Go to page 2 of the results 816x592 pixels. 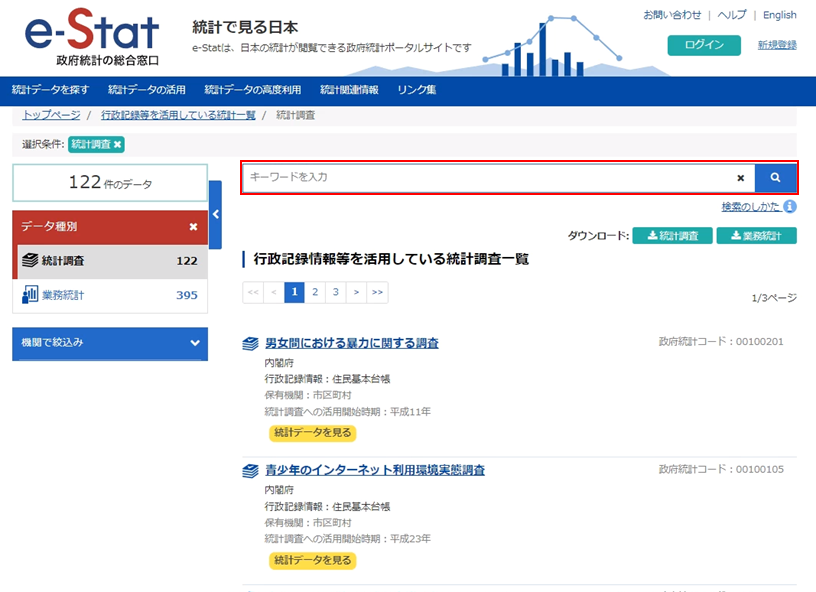[x=315, y=292]
